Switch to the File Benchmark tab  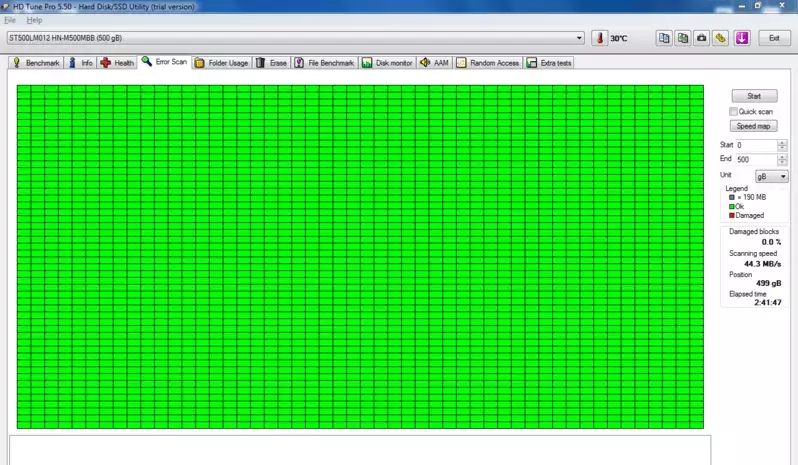[324, 63]
